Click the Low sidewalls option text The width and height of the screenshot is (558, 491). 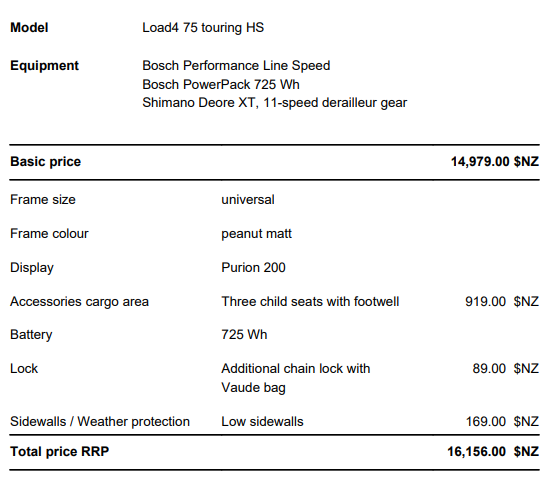(x=262, y=422)
